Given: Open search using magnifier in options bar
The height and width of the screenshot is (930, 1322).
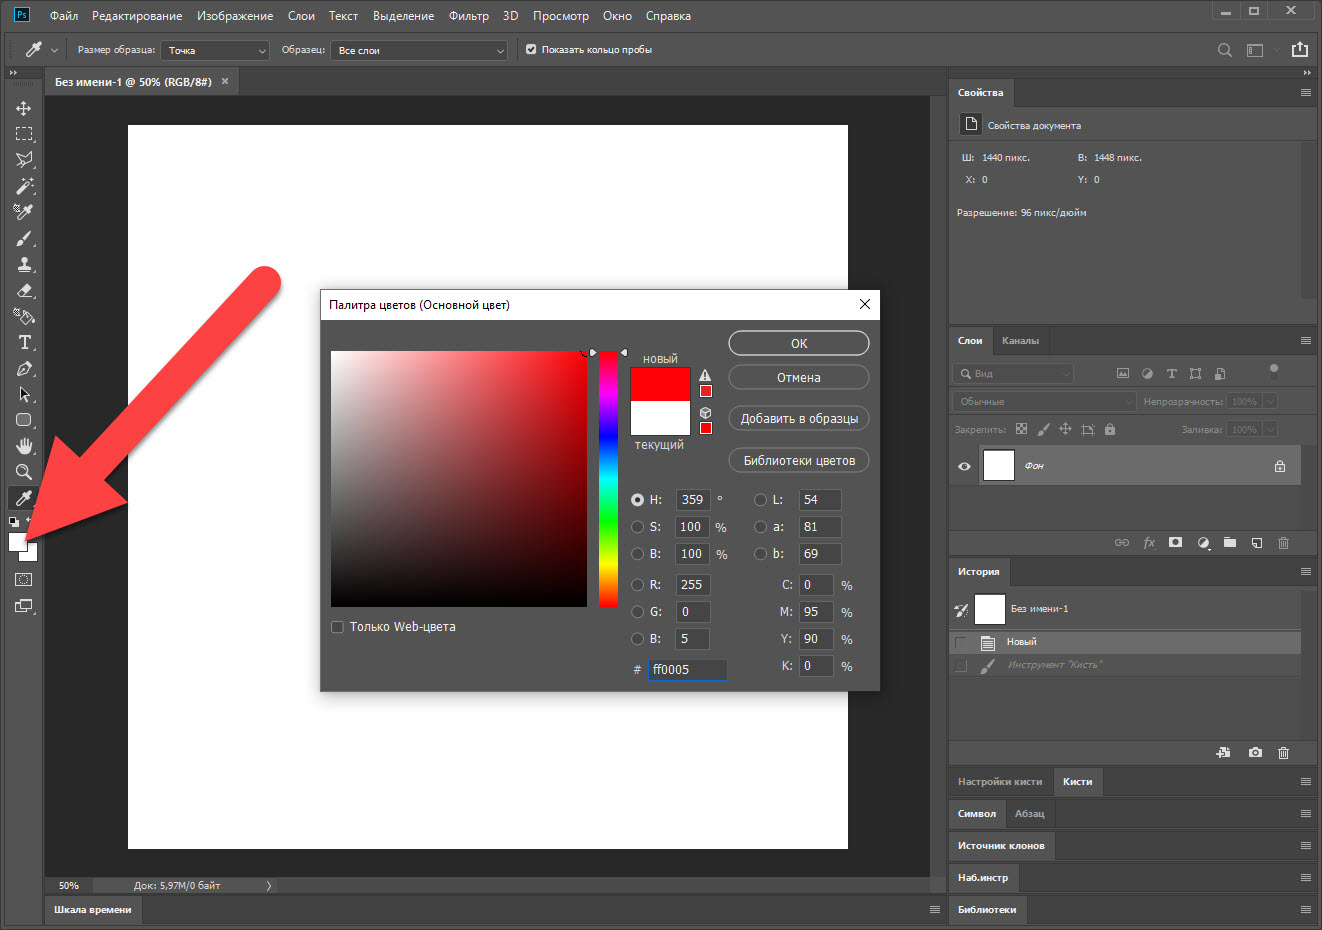Looking at the screenshot, I should coord(1224,50).
